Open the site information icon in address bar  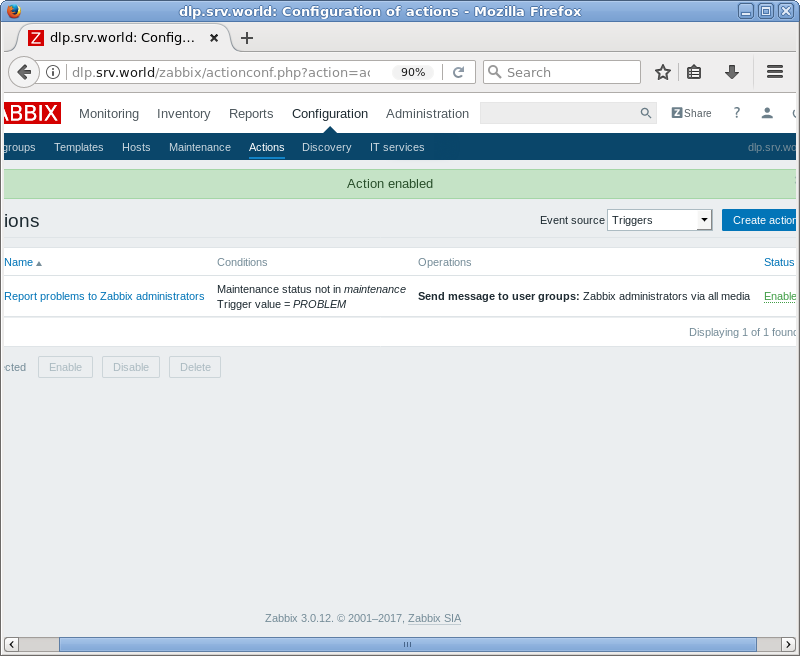[x=53, y=72]
